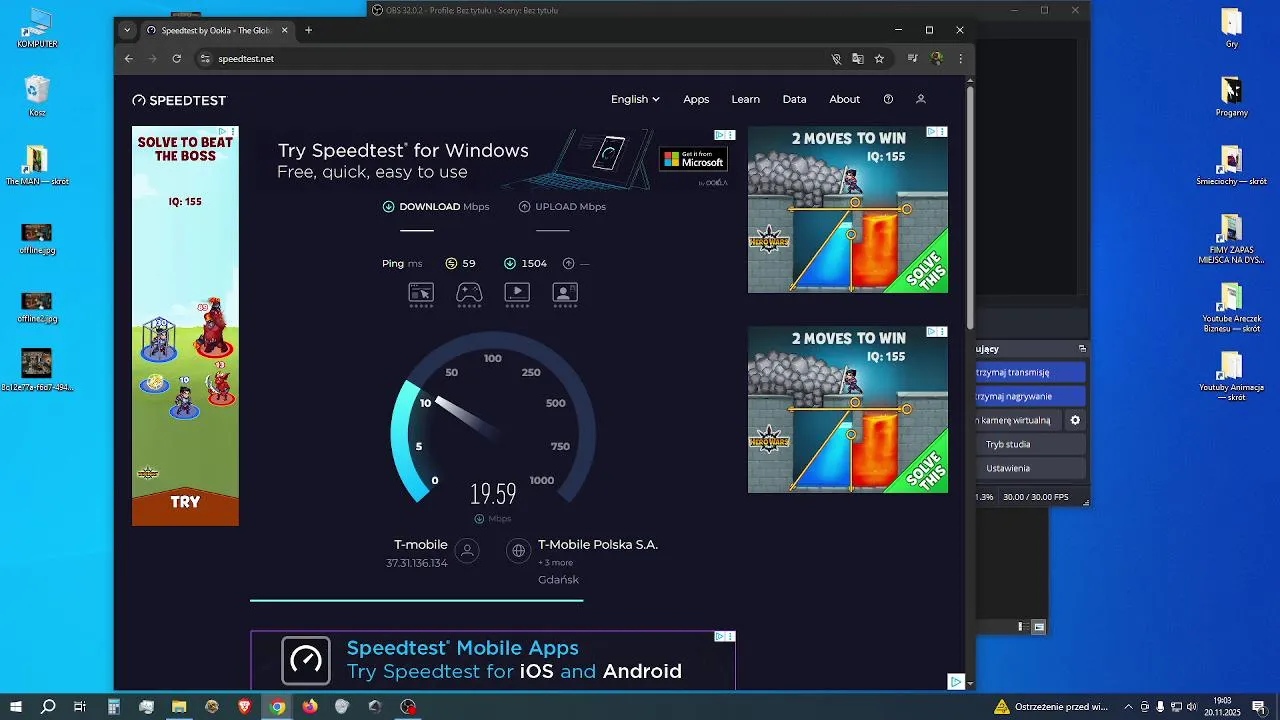Open Calculator from the taskbar
The width and height of the screenshot is (1280, 720).
[114, 707]
